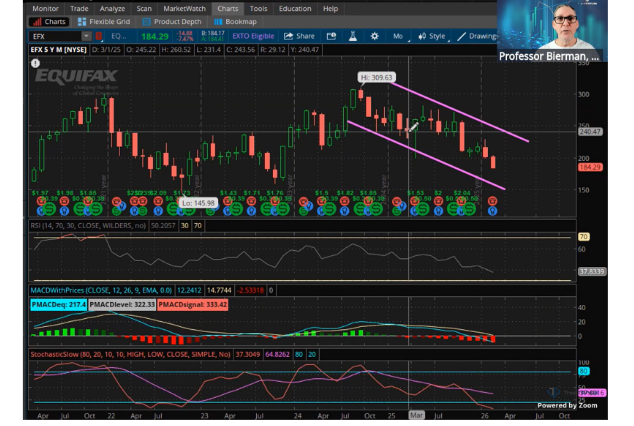634x426 pixels.
Task: Click the red 184.29 last price axis label
Action: pos(590,167)
